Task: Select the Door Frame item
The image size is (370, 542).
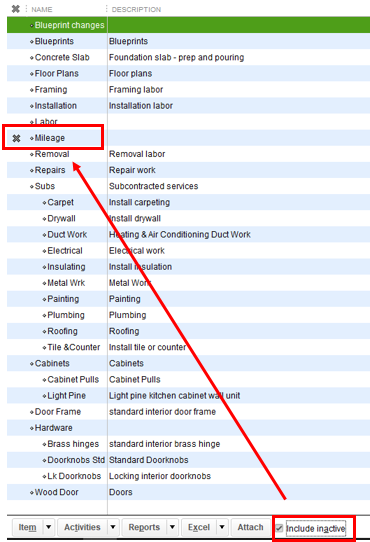Action: (x=58, y=412)
